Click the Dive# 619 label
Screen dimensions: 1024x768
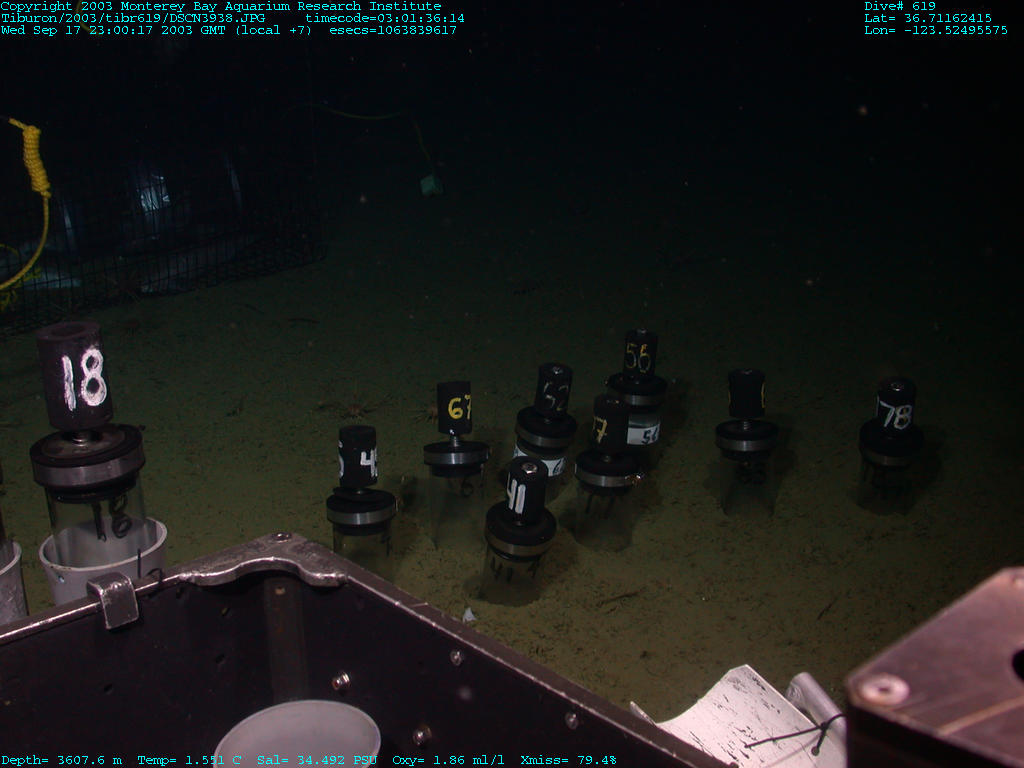pyautogui.click(x=900, y=6)
